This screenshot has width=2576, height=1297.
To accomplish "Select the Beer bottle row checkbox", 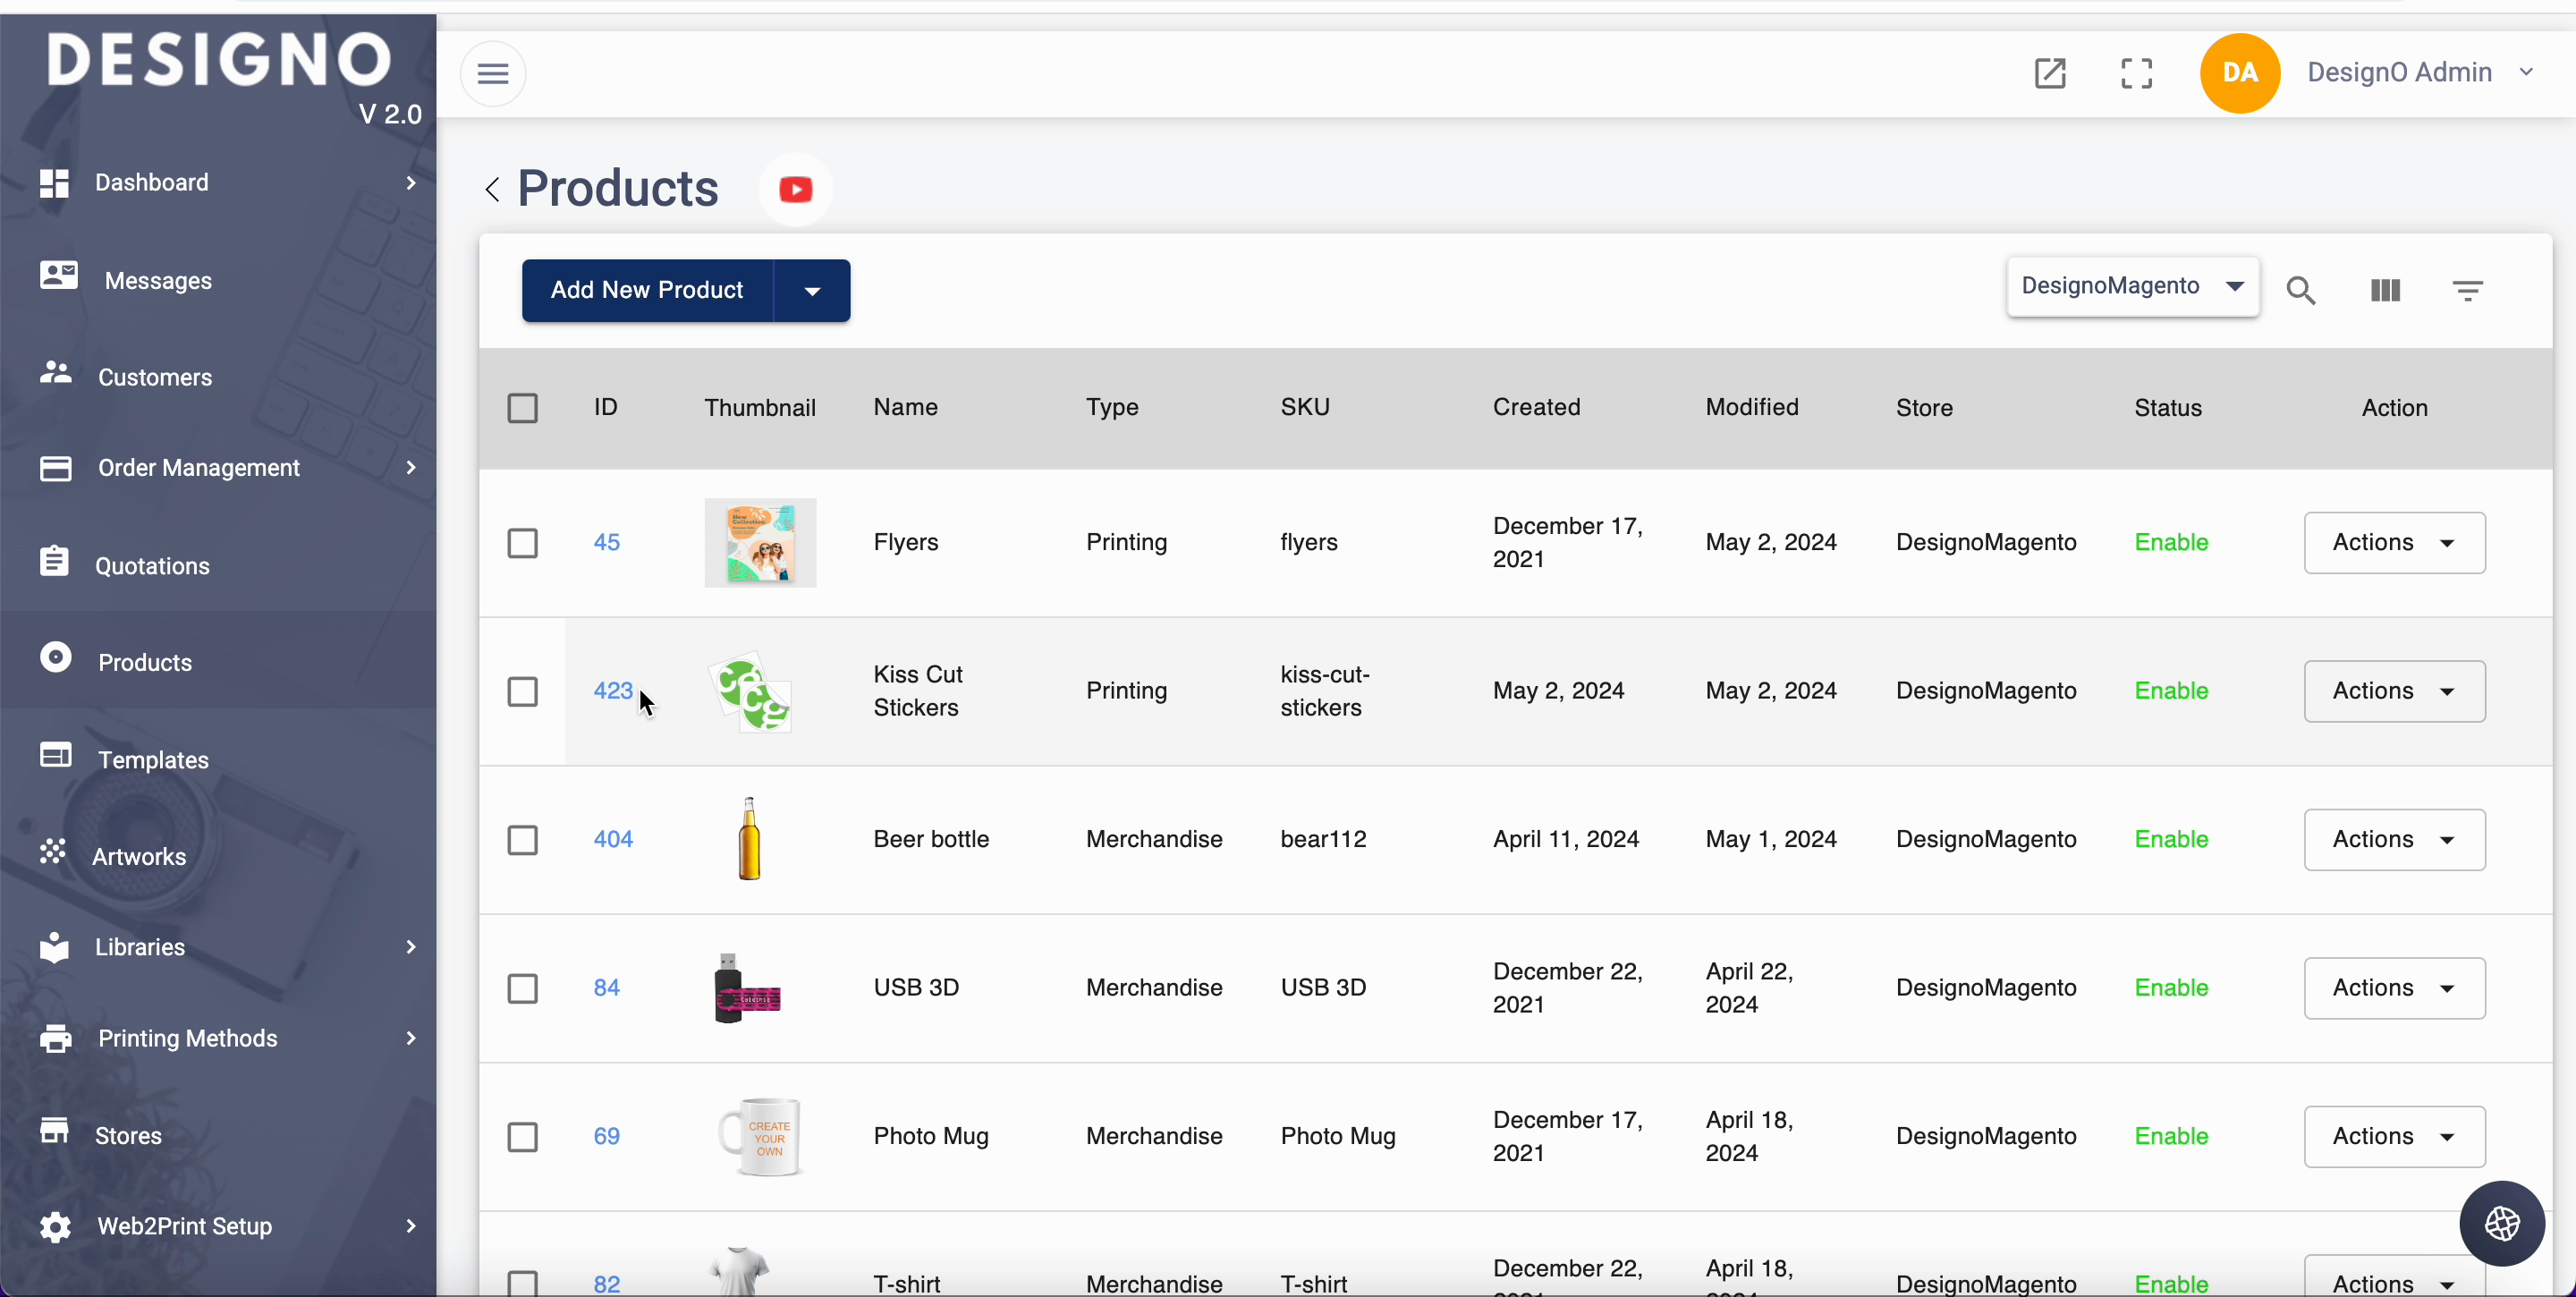I will [522, 840].
